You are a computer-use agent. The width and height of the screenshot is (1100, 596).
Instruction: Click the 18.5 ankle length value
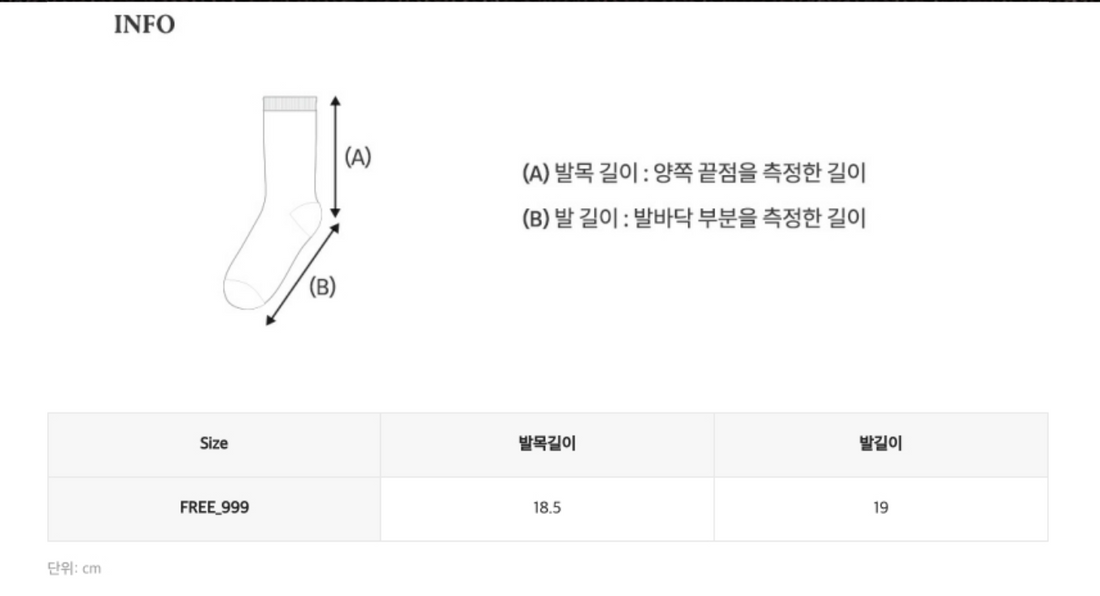click(x=547, y=508)
